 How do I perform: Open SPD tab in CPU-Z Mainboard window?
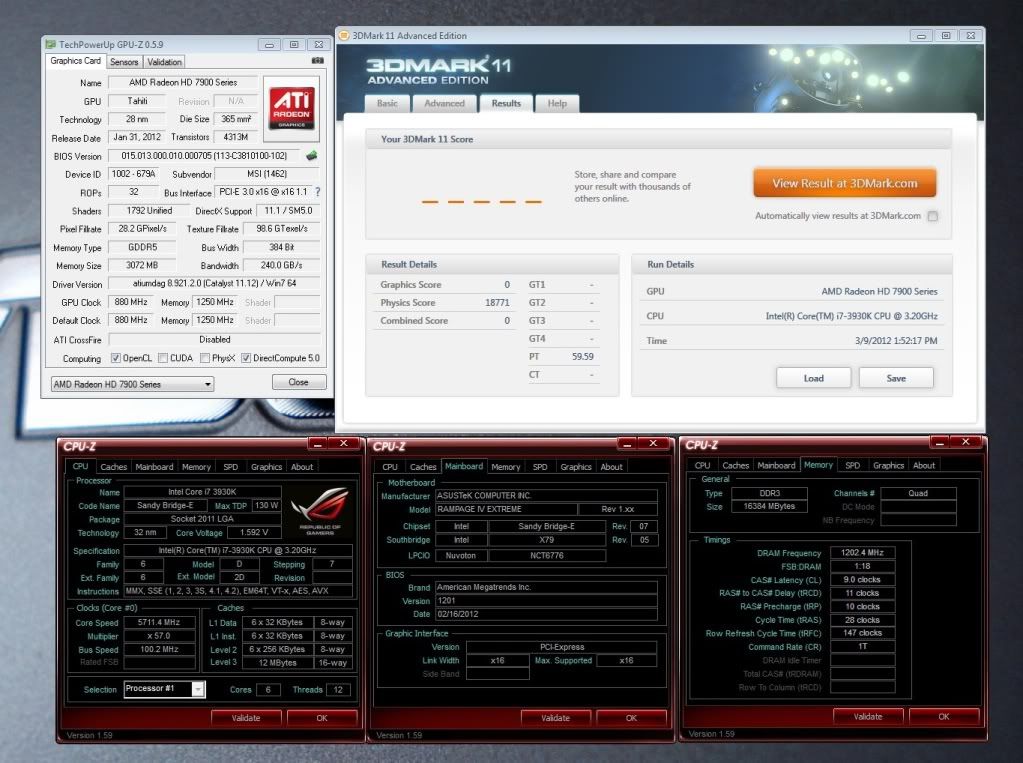point(540,467)
